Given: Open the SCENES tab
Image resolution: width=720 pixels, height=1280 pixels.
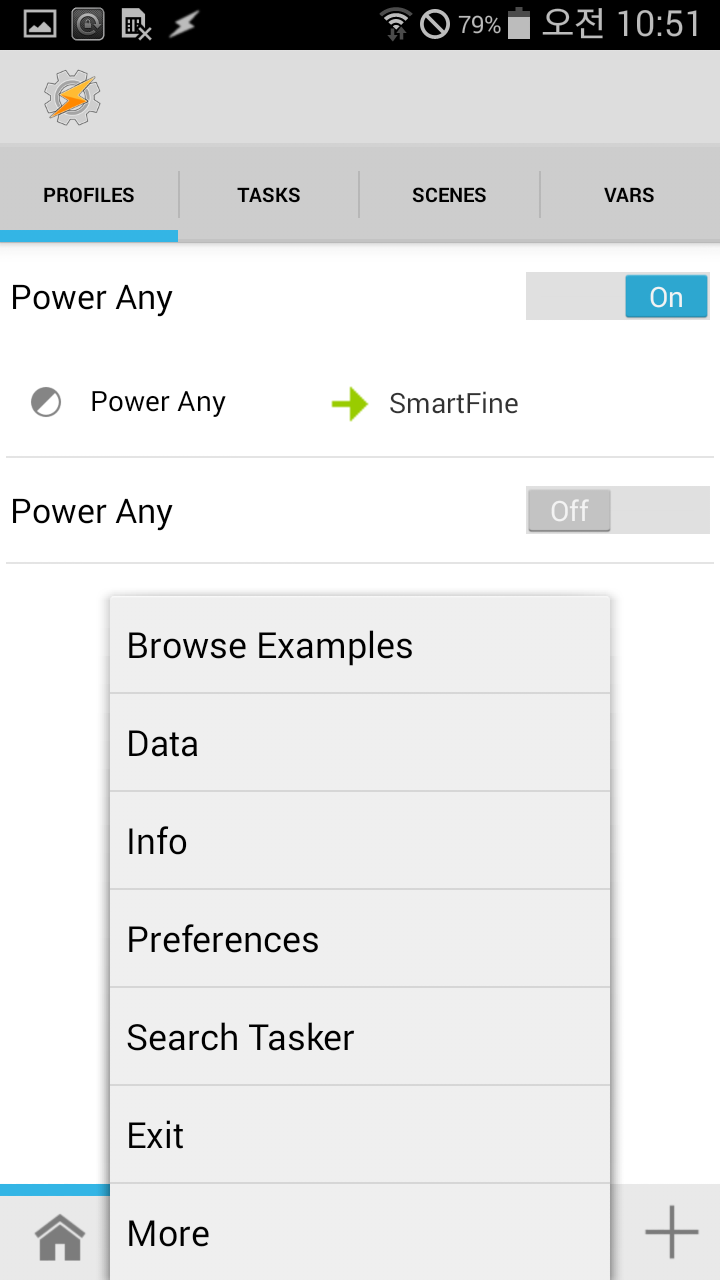Looking at the screenshot, I should pos(449,195).
